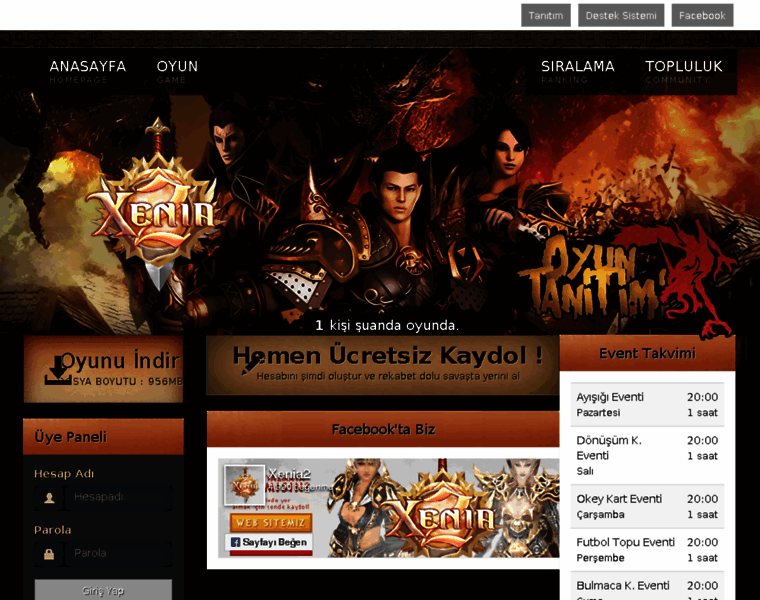Click Perşembe day text under Futbol Topu Eventi
Image resolution: width=760 pixels, height=600 pixels.
coord(600,558)
